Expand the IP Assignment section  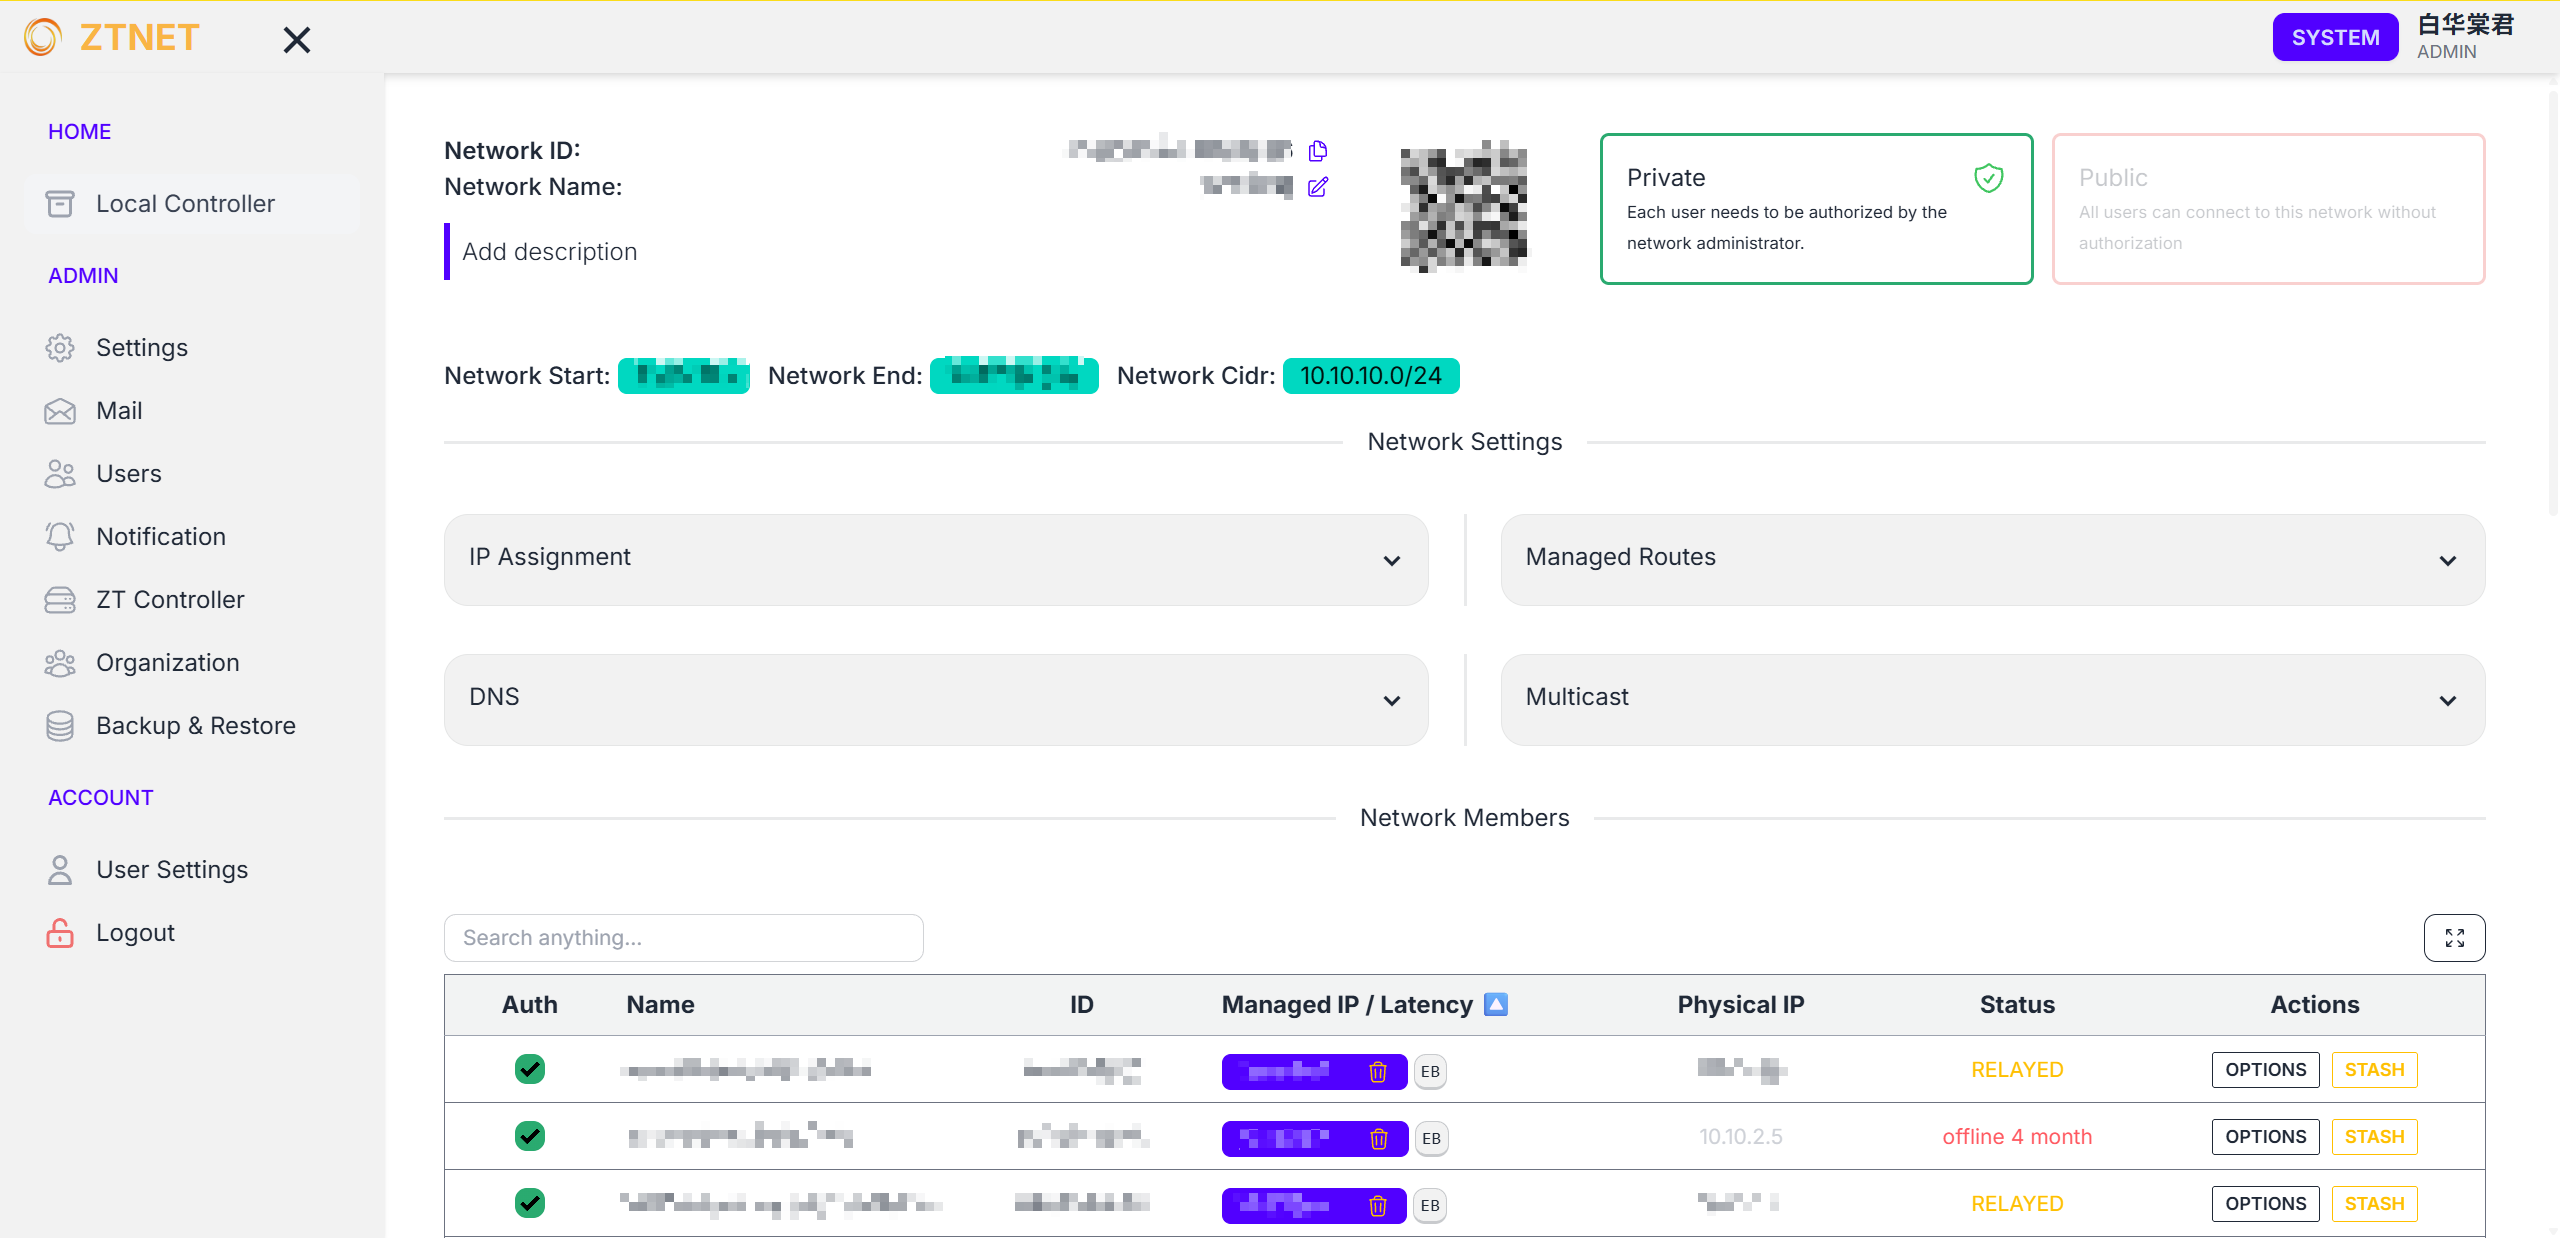coord(936,559)
